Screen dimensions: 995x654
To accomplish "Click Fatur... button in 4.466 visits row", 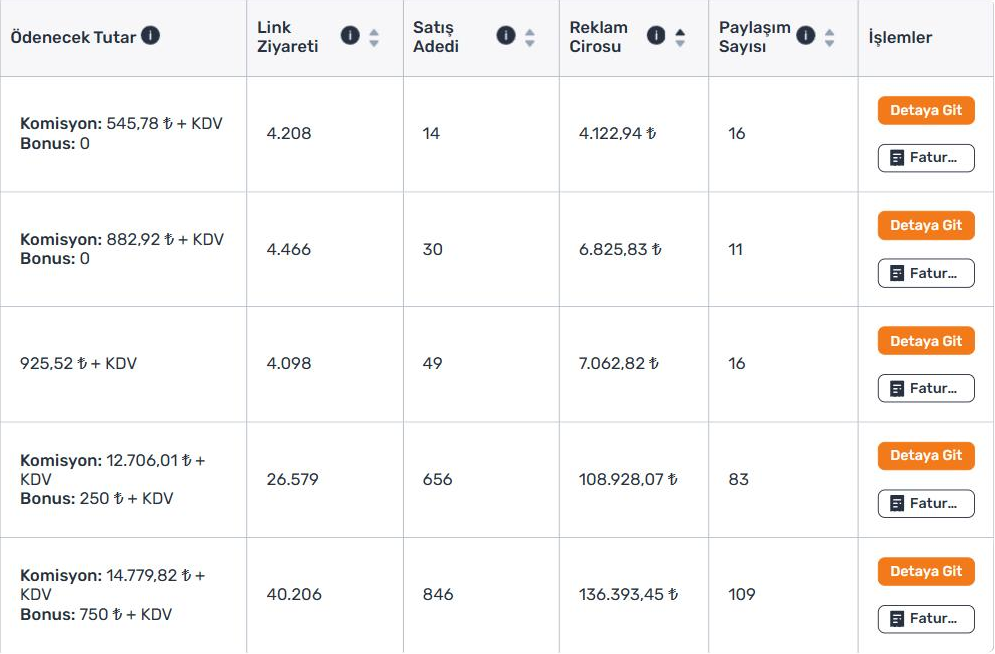I will [926, 273].
